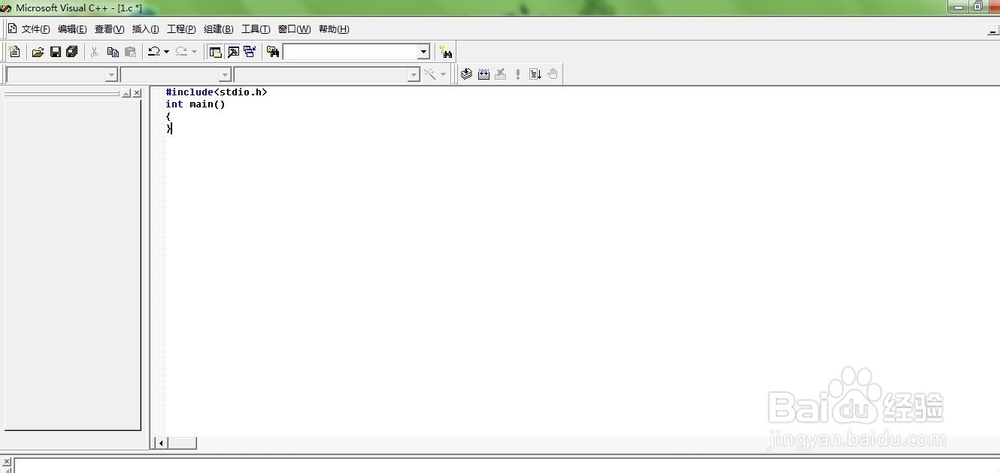Open the 工具(T) menu
Screen dimensions: 1000x473
click(x=256, y=29)
